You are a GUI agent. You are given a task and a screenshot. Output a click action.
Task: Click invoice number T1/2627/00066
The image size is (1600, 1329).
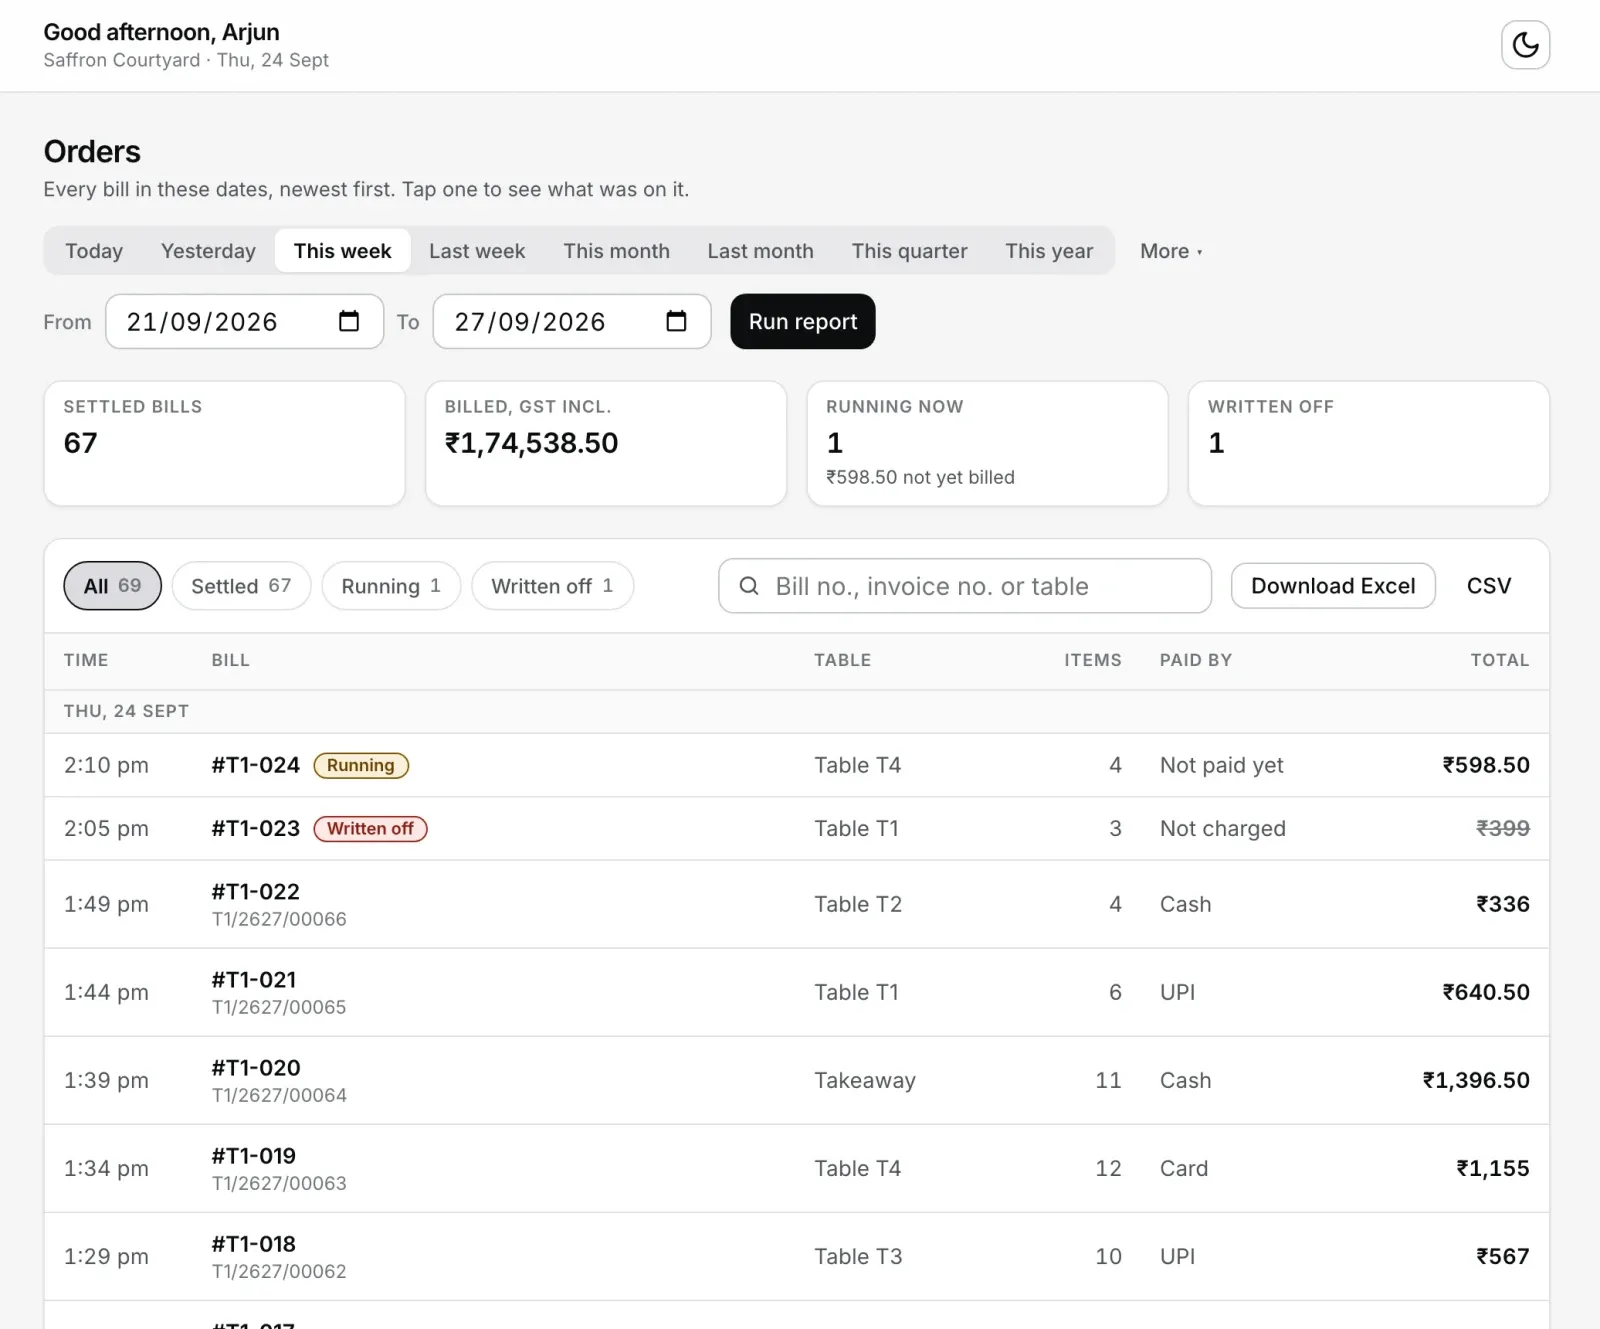point(279,919)
